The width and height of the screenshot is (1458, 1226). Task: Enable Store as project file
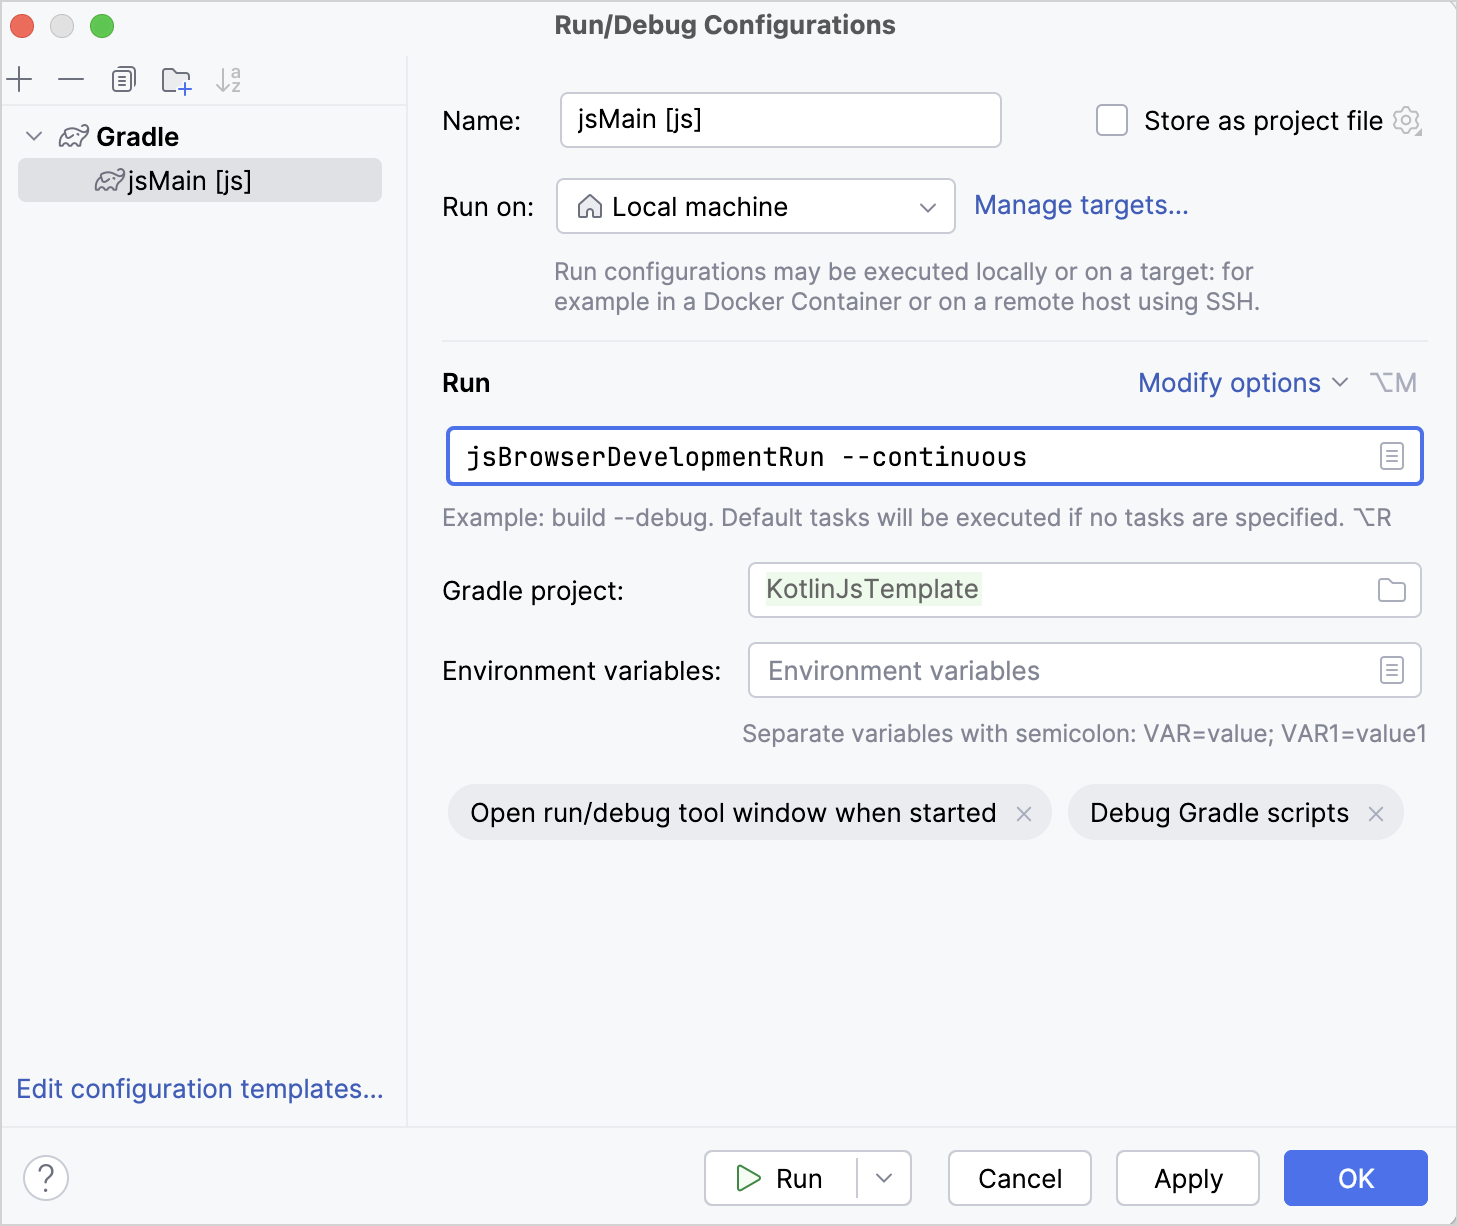click(x=1112, y=120)
